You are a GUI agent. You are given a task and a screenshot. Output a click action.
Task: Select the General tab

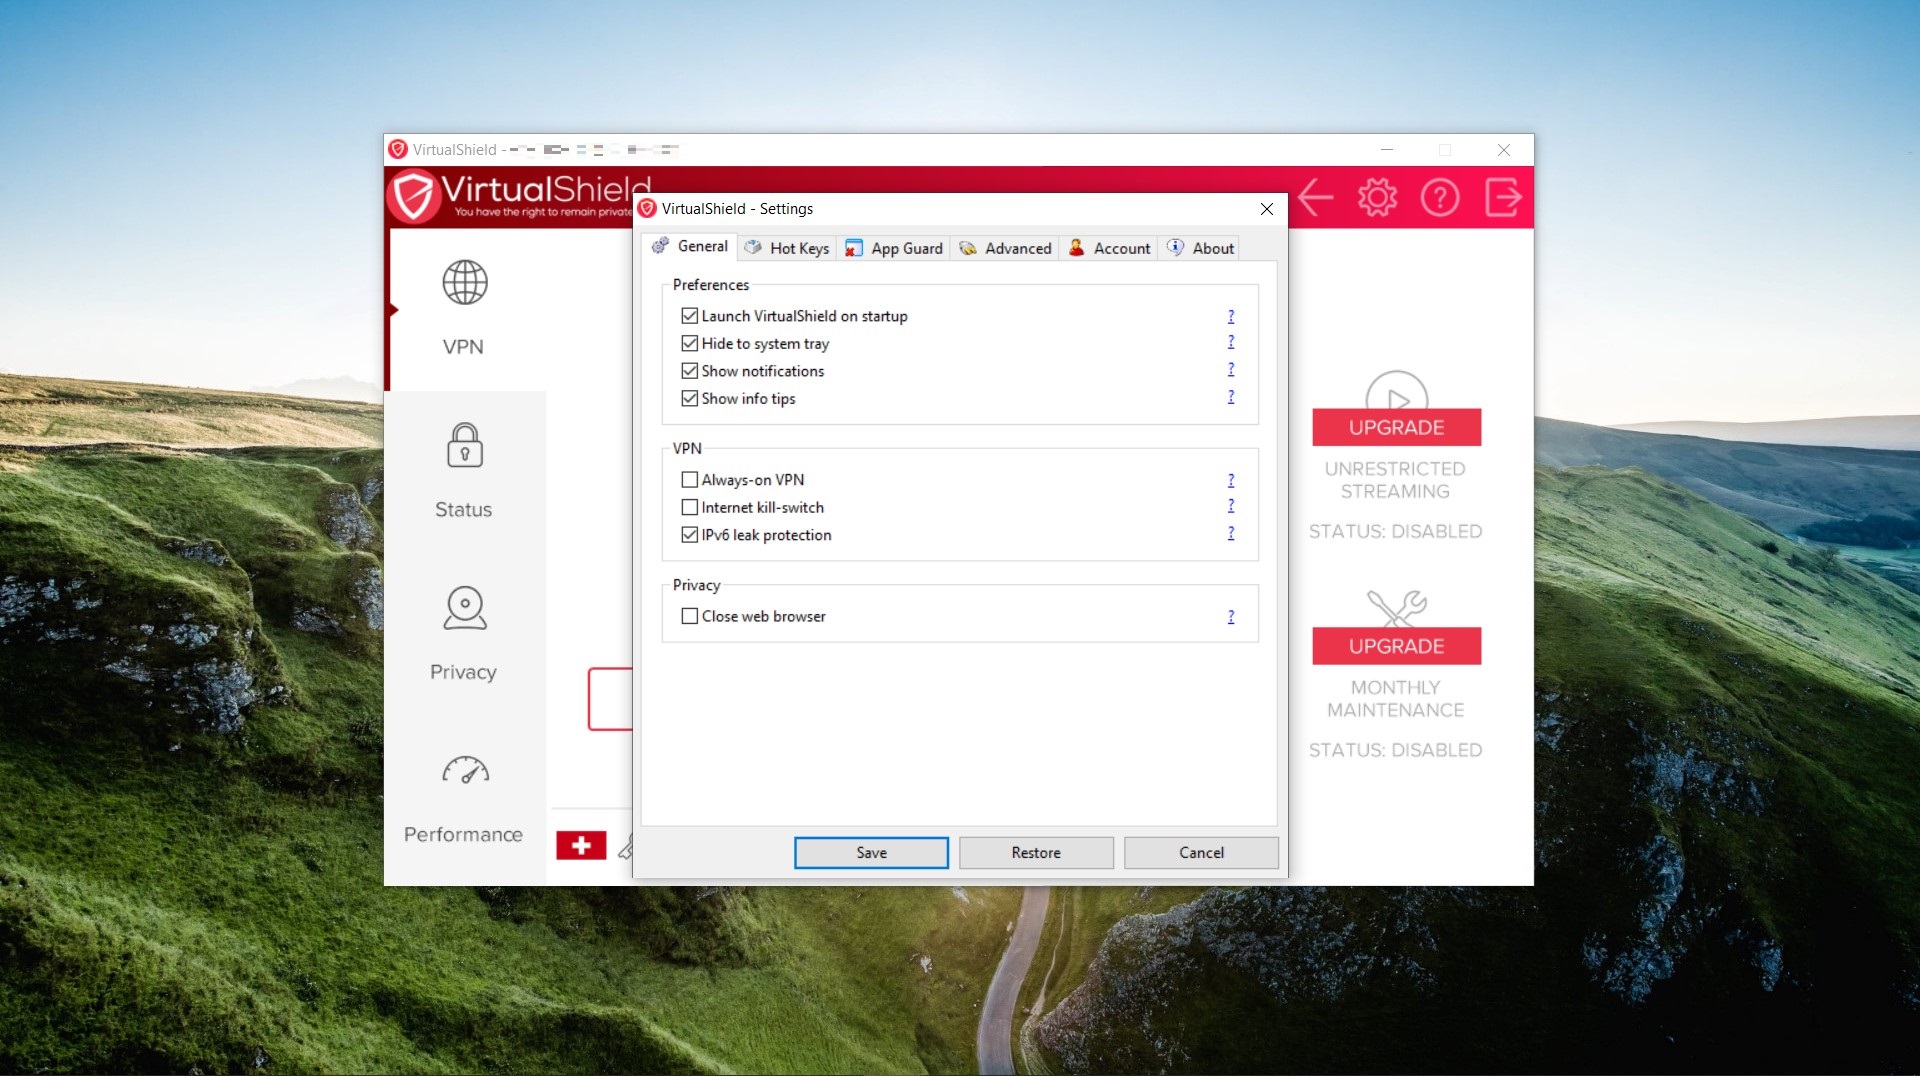[691, 246]
